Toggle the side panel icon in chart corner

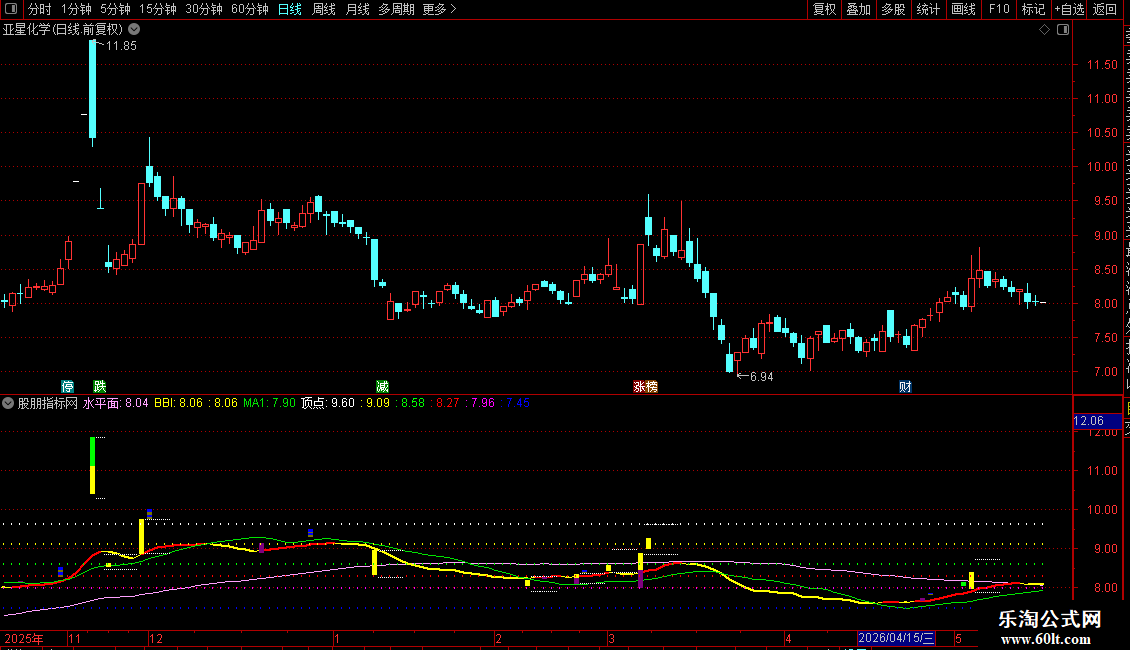click(x=1063, y=30)
